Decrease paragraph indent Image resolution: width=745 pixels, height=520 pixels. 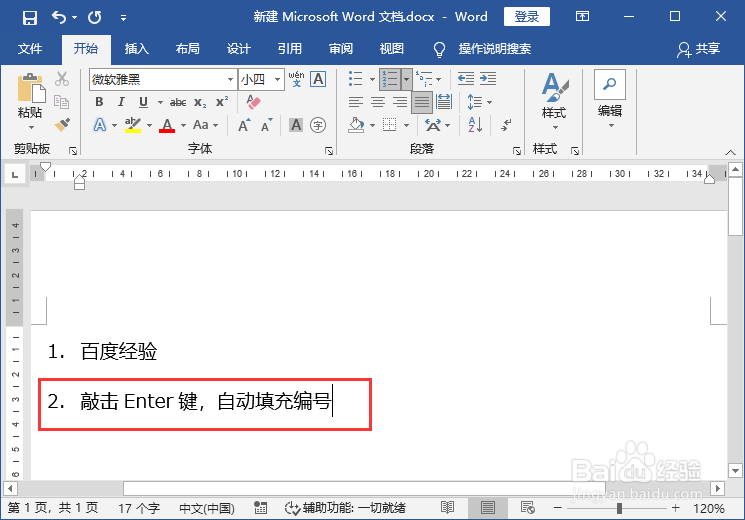(466, 78)
